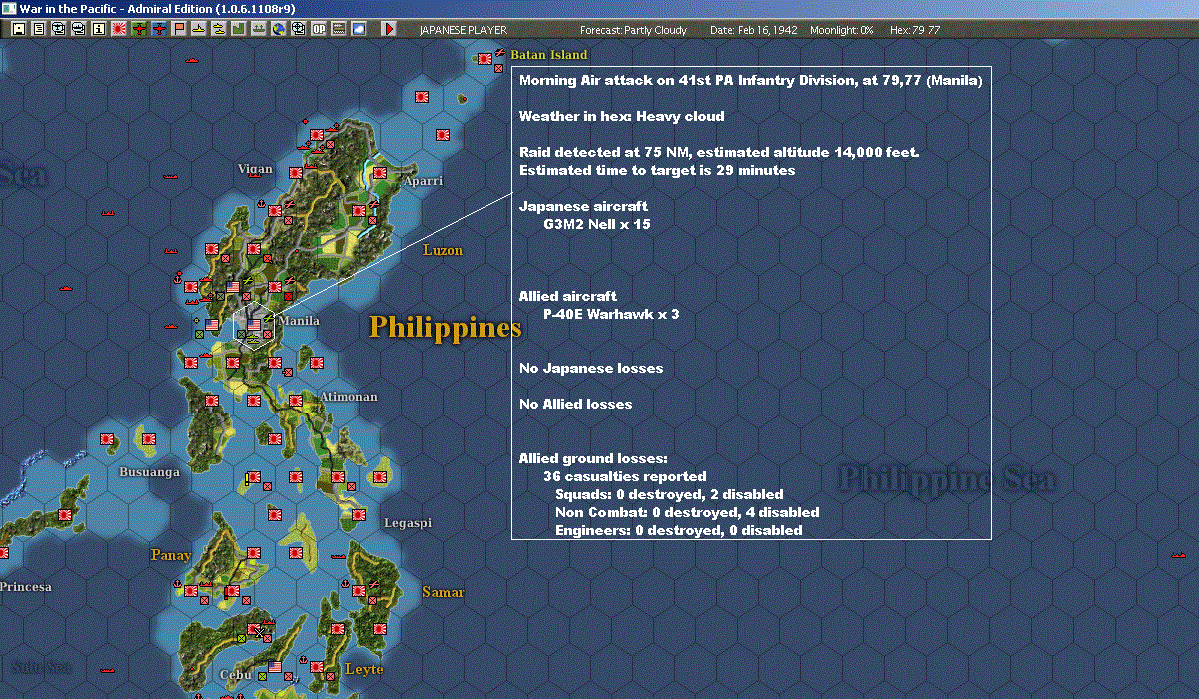Open the document list report icon

[x=39, y=29]
